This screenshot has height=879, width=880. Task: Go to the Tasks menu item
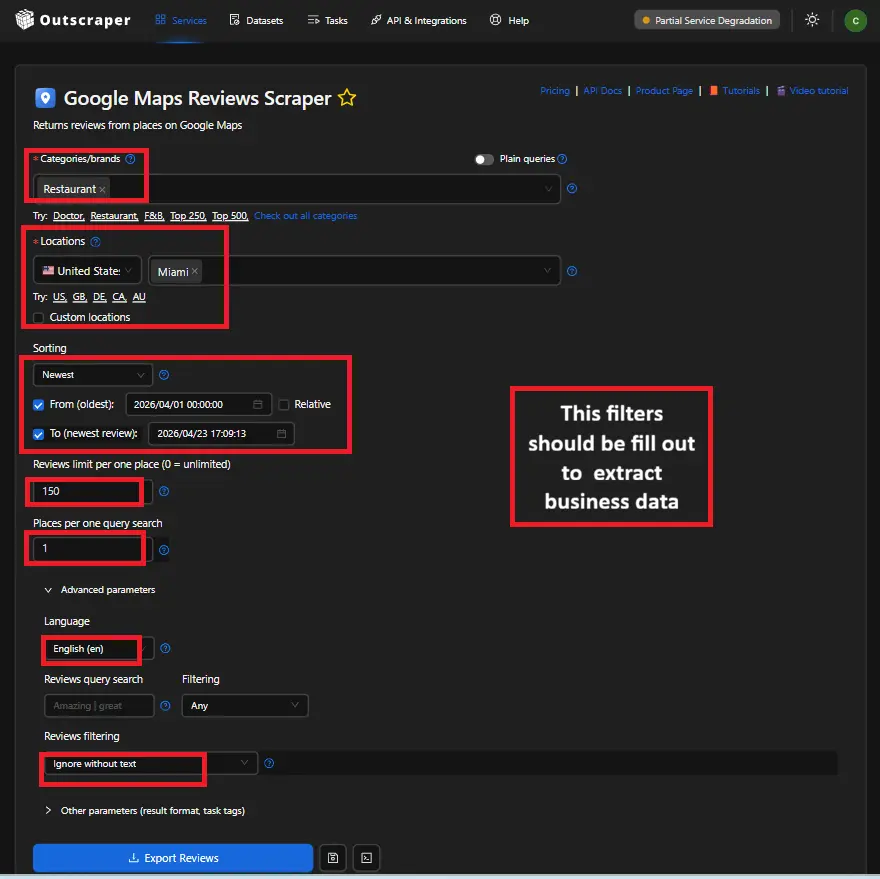click(327, 20)
